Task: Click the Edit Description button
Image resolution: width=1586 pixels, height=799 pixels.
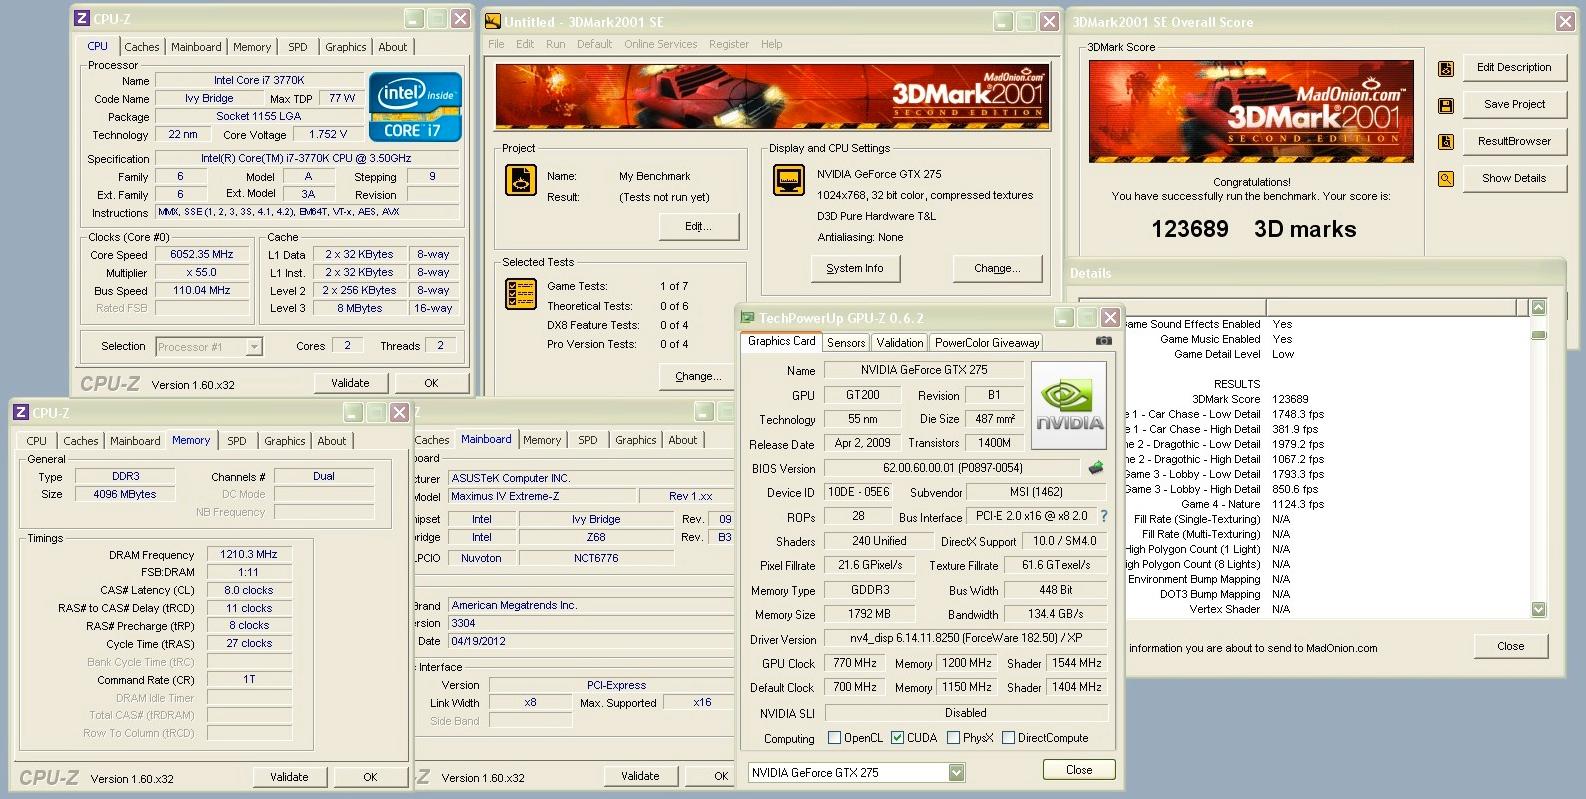Action: (x=1514, y=67)
